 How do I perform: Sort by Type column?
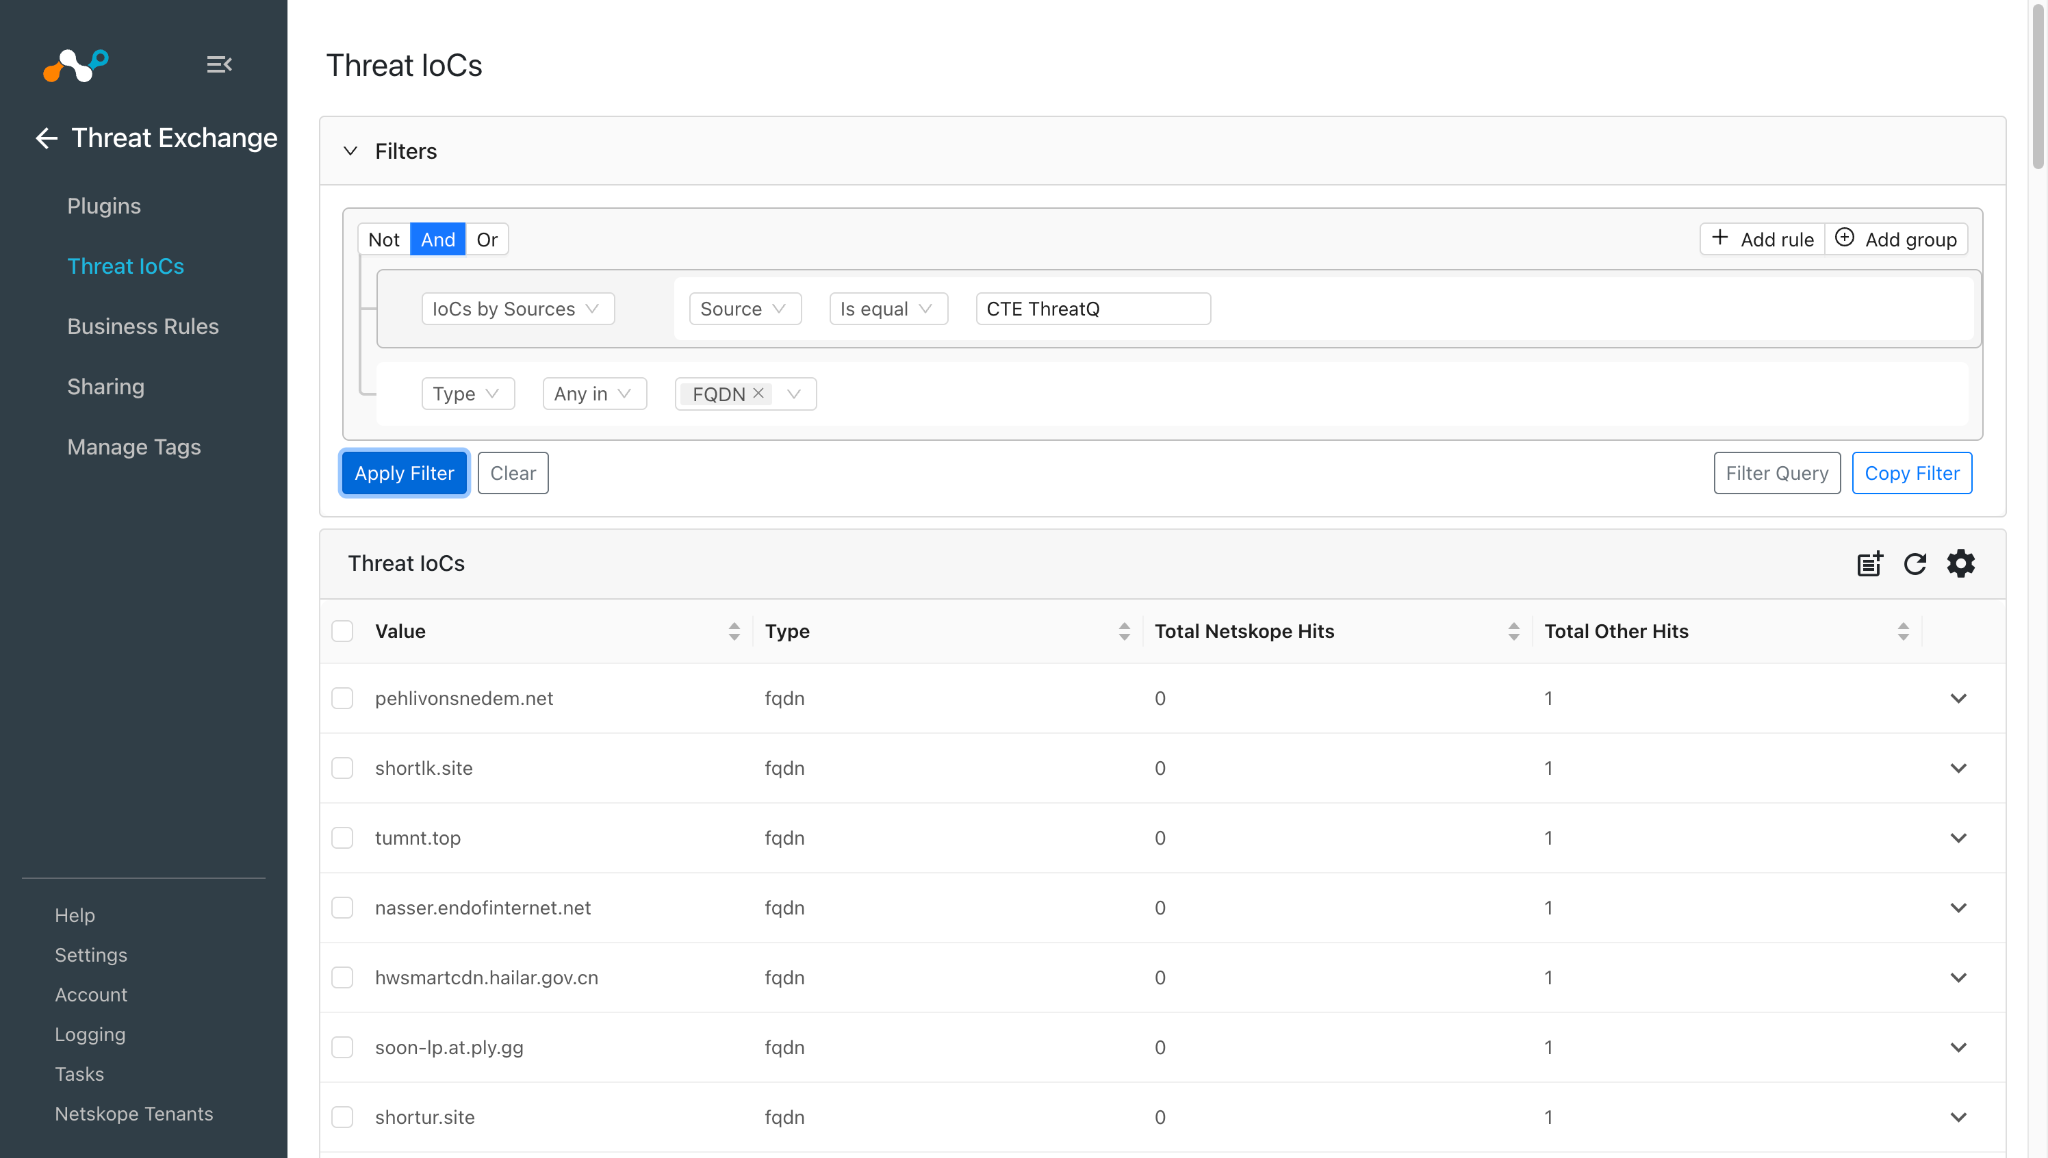1124,631
